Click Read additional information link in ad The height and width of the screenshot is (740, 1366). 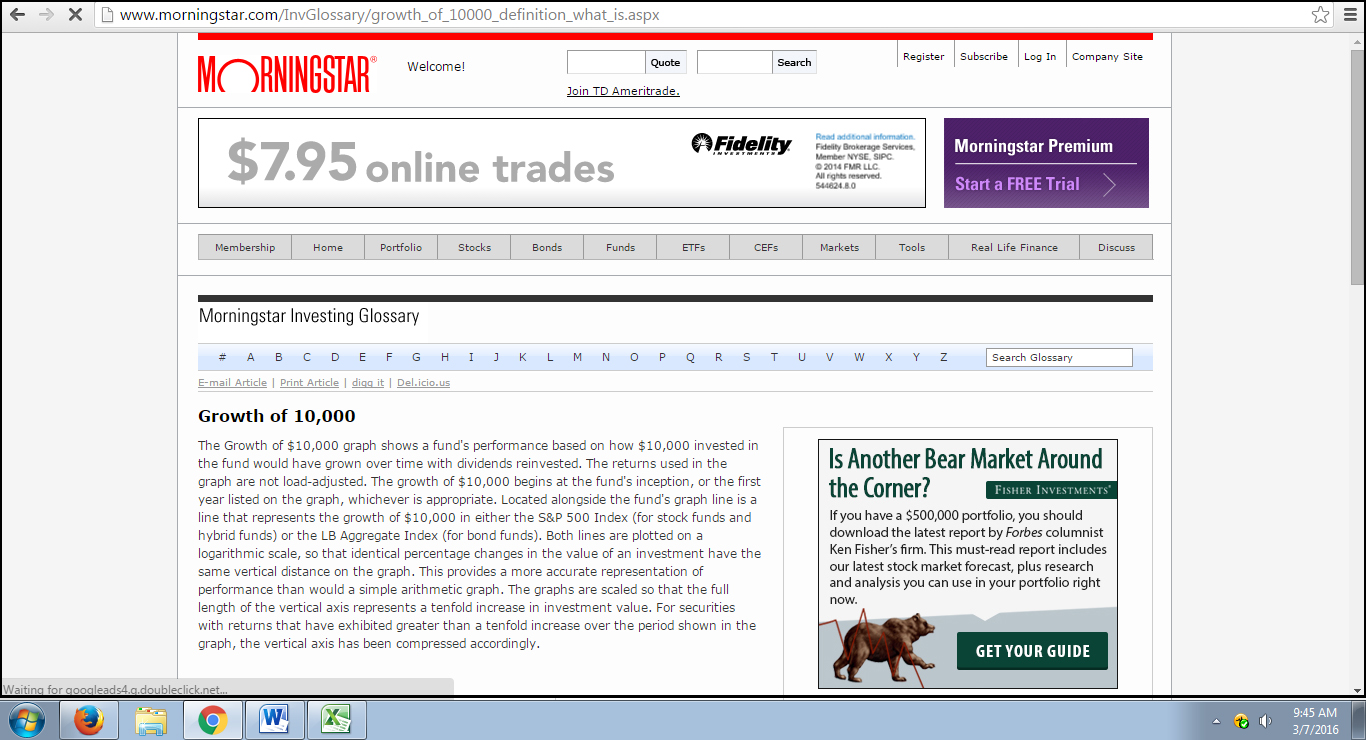point(865,137)
